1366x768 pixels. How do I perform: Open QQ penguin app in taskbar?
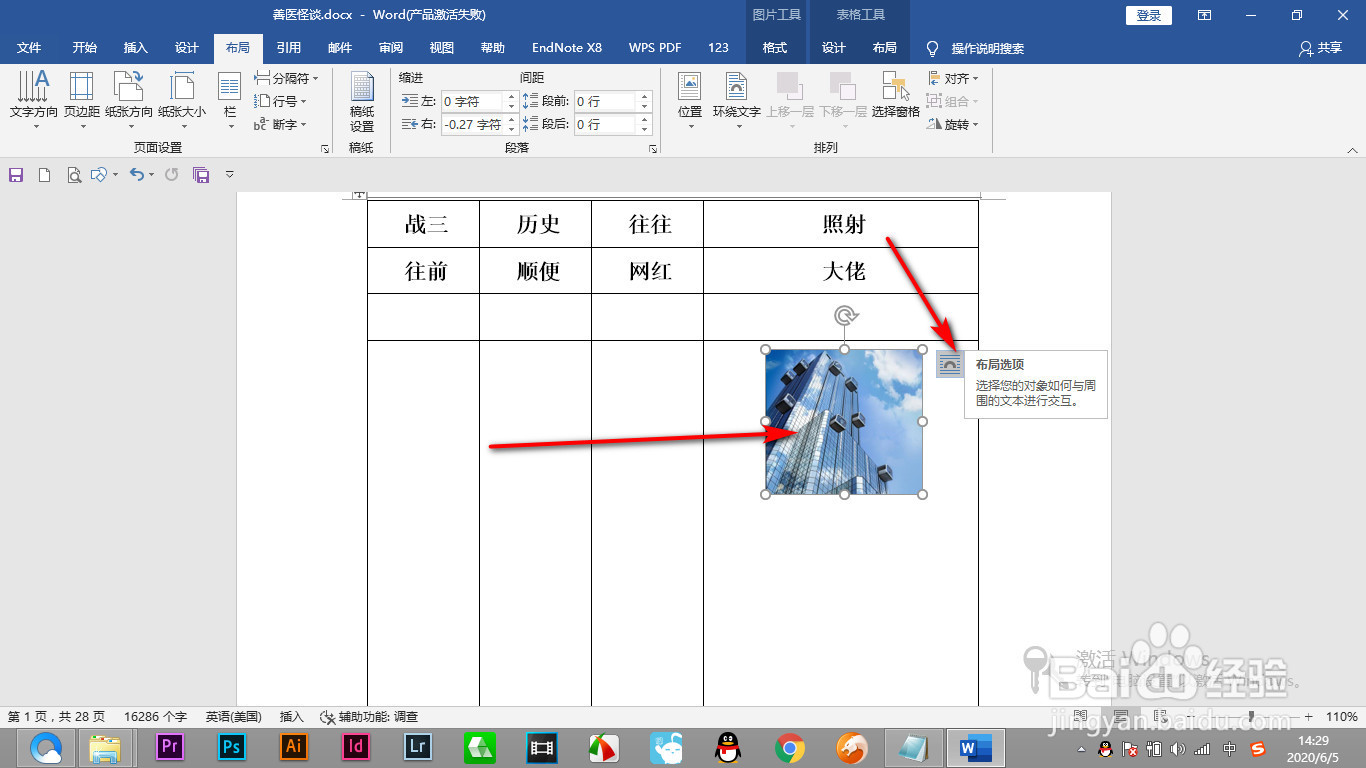(x=727, y=747)
